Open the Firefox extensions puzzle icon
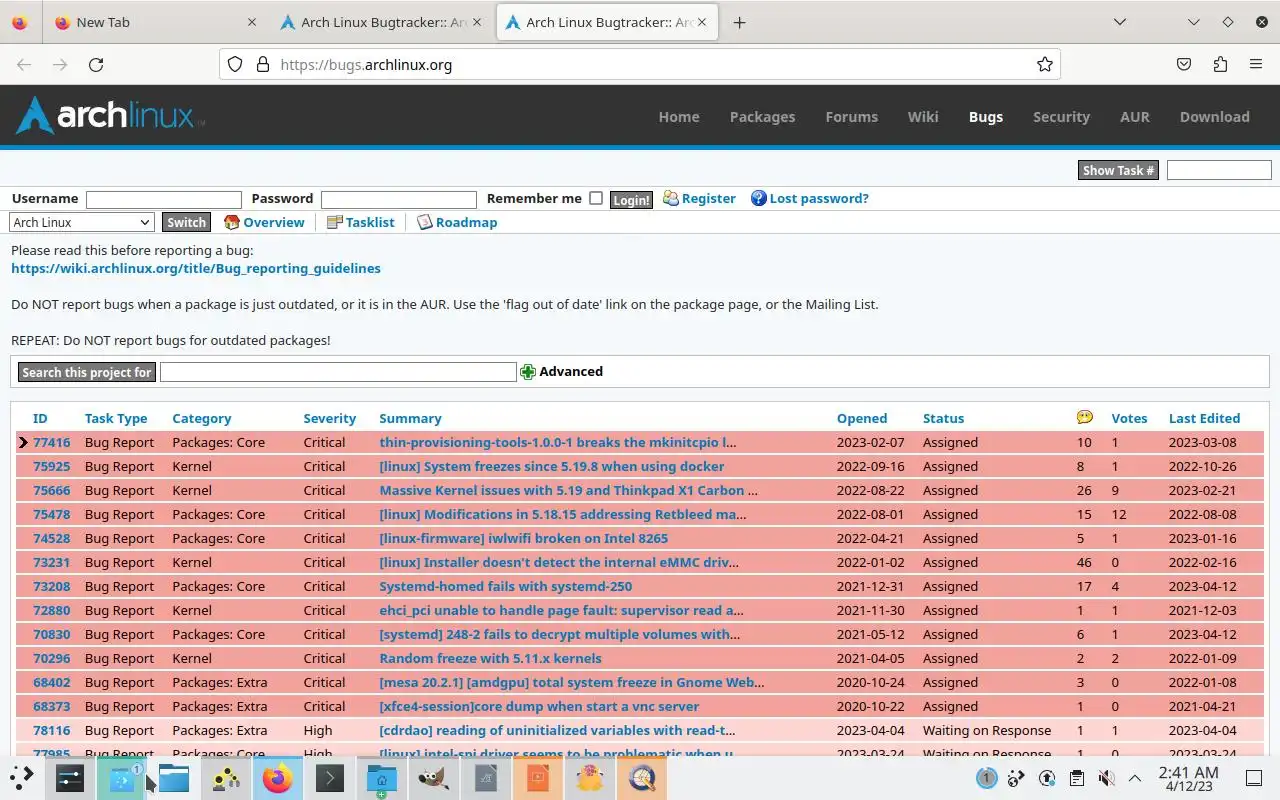Image resolution: width=1280 pixels, height=800 pixels. [x=1220, y=64]
